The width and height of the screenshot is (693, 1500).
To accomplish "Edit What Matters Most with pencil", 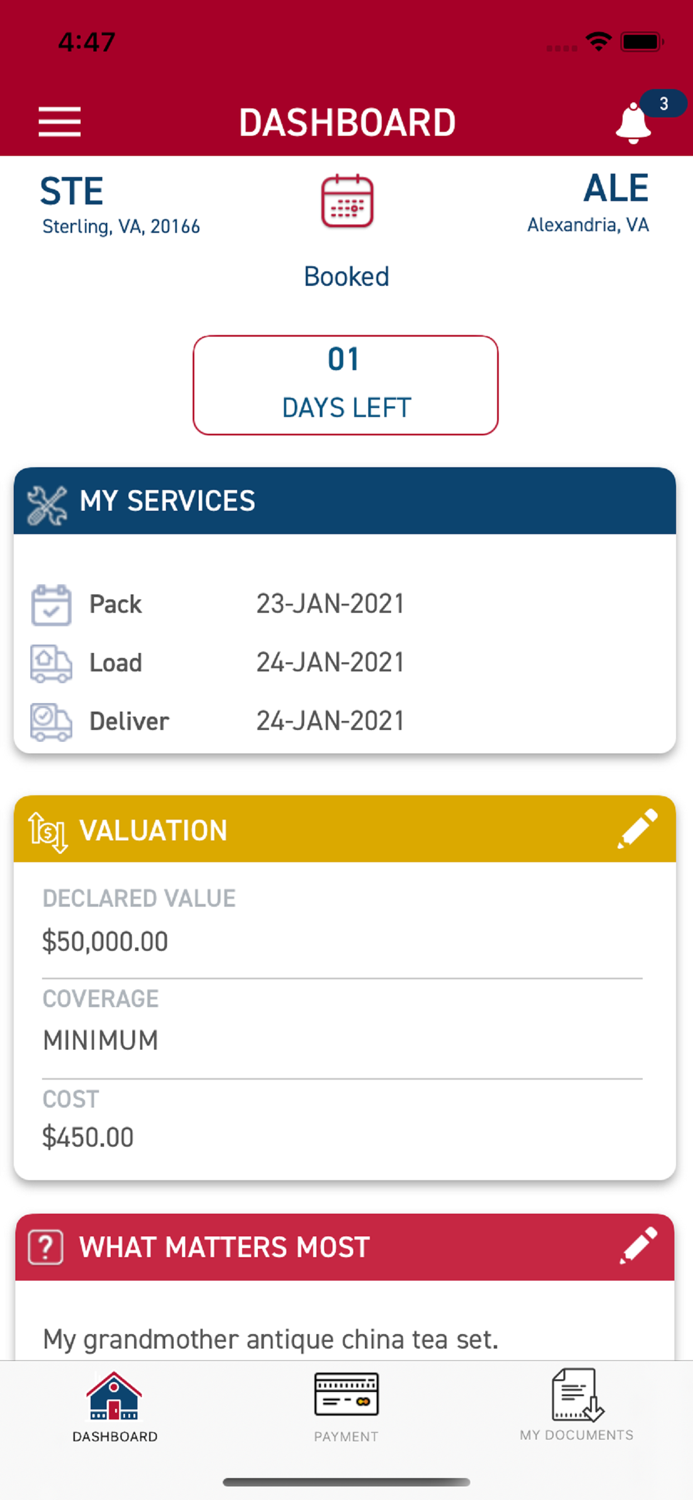I will click(637, 1246).
